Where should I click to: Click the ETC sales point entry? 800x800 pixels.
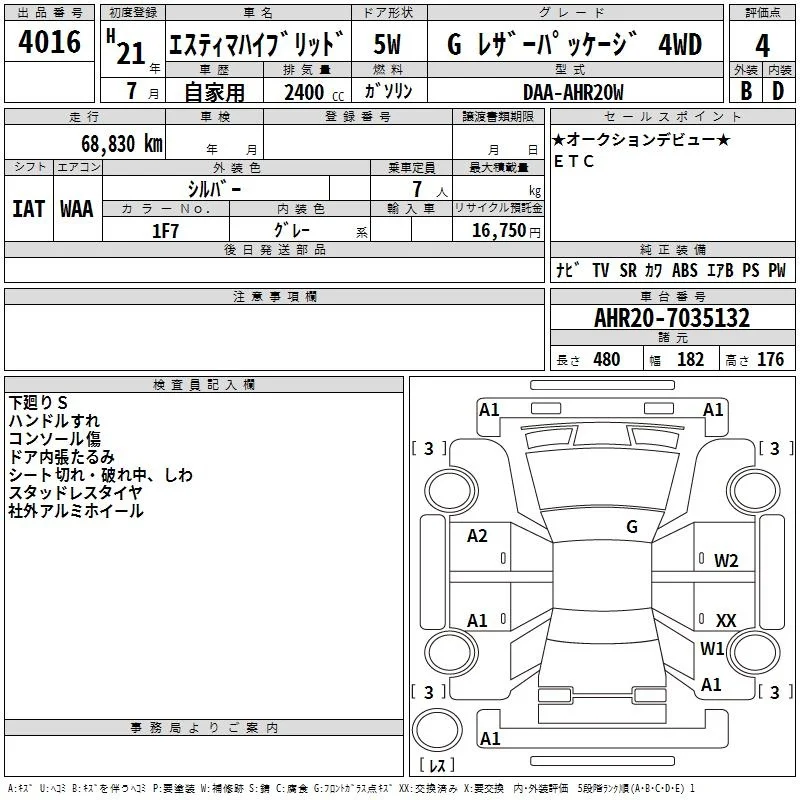tap(574, 161)
